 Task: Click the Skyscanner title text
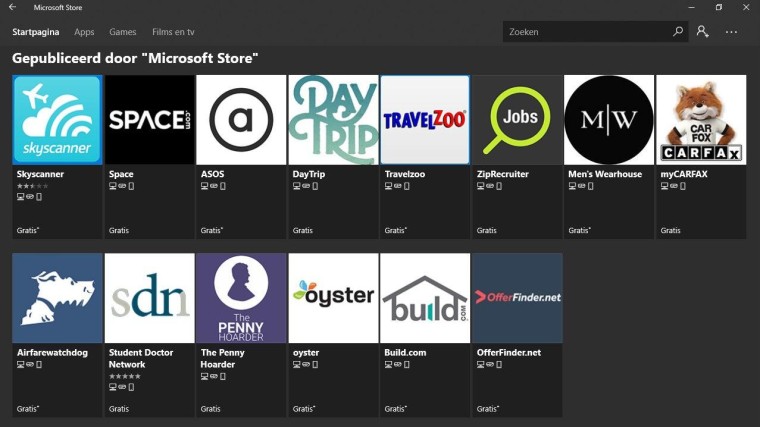pyautogui.click(x=40, y=174)
